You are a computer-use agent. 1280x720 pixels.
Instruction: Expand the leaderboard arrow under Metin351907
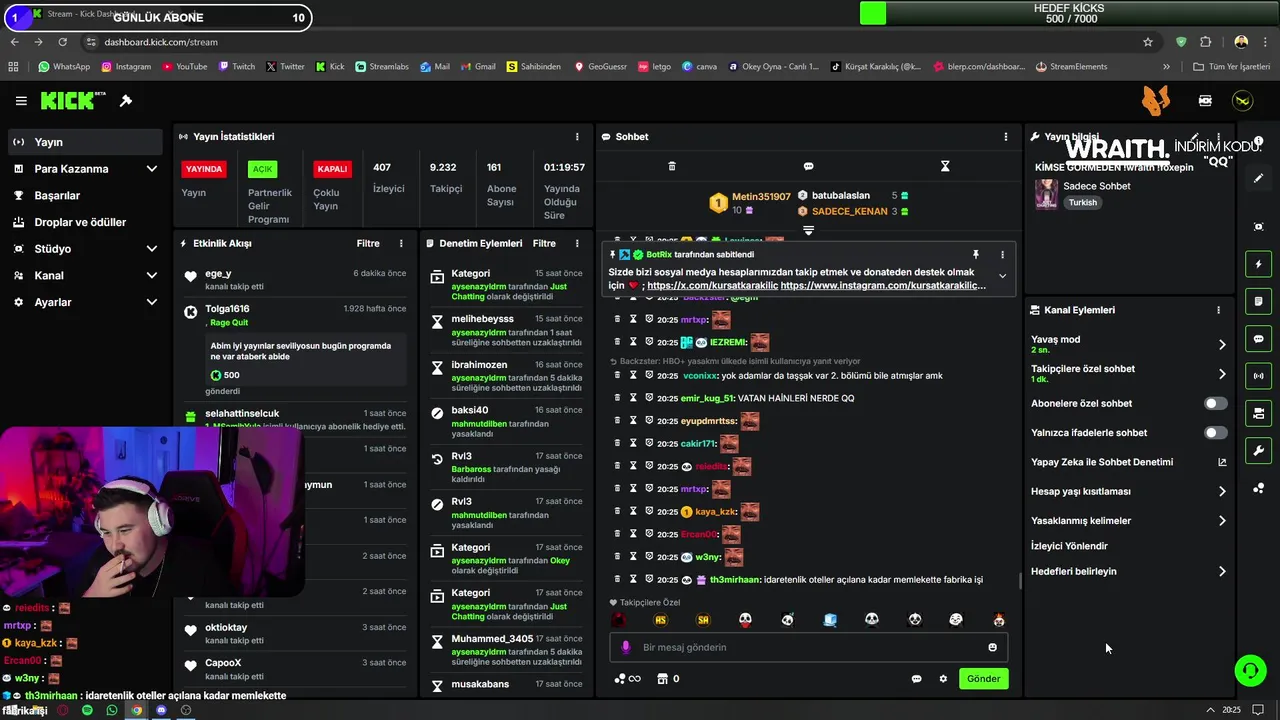coord(808,230)
